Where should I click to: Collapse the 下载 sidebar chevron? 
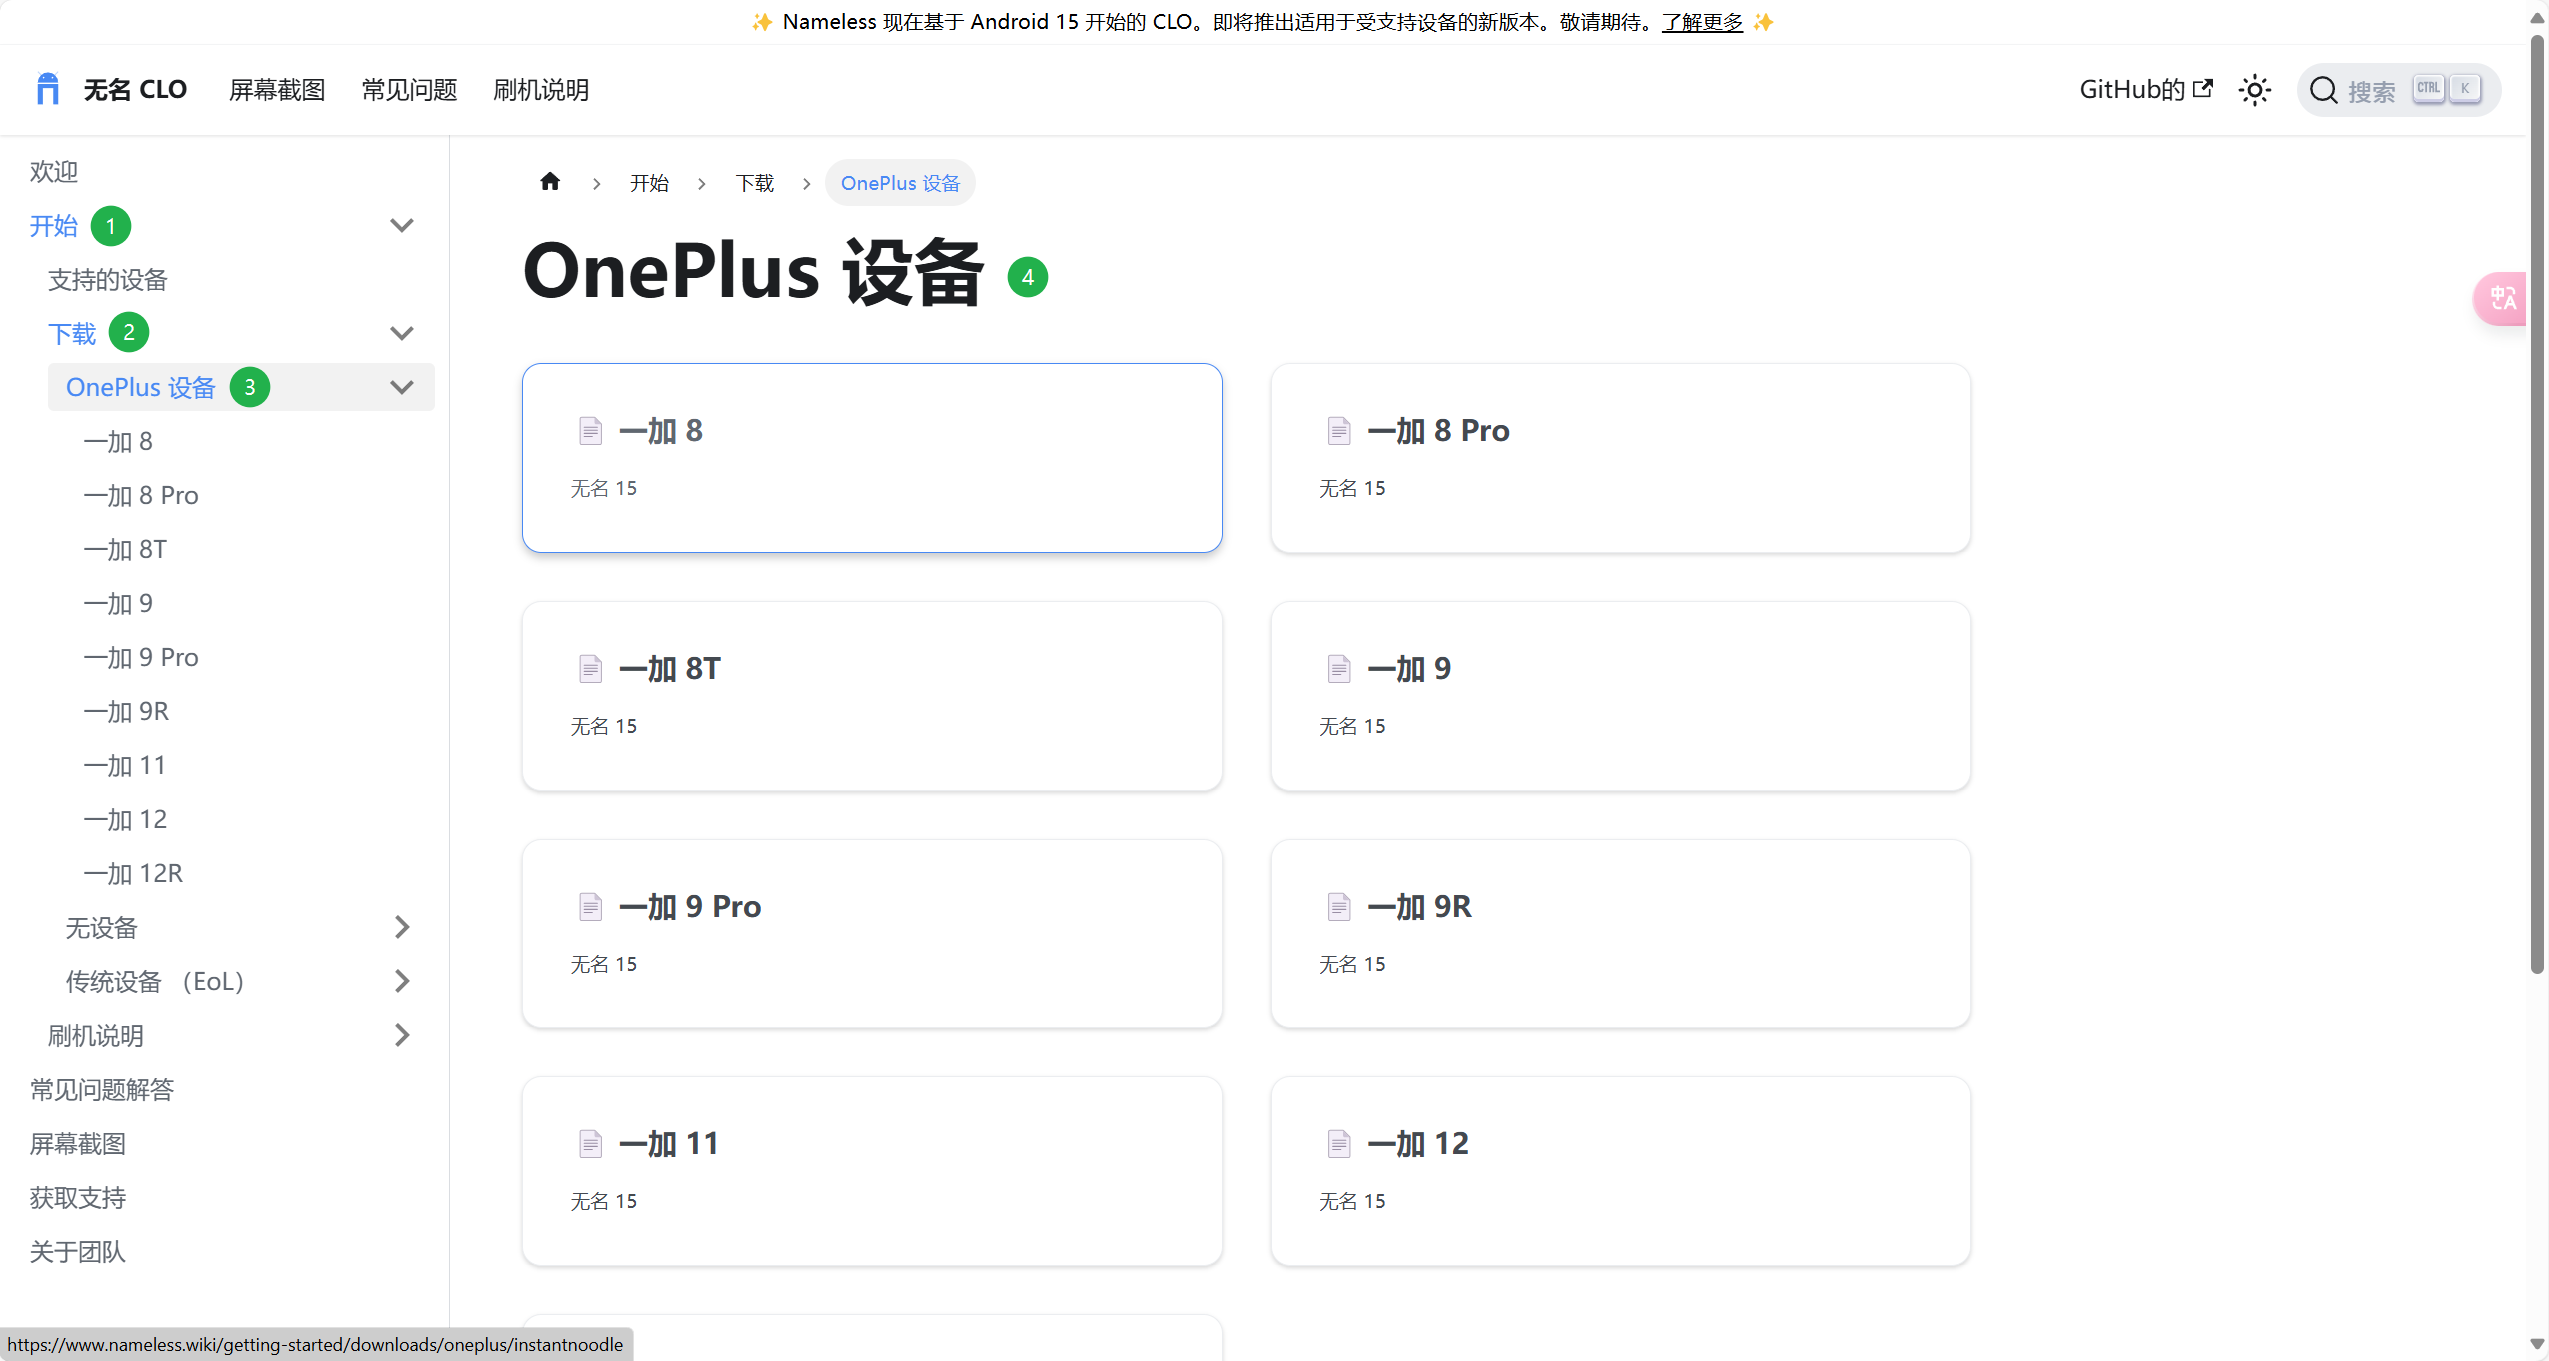[401, 334]
